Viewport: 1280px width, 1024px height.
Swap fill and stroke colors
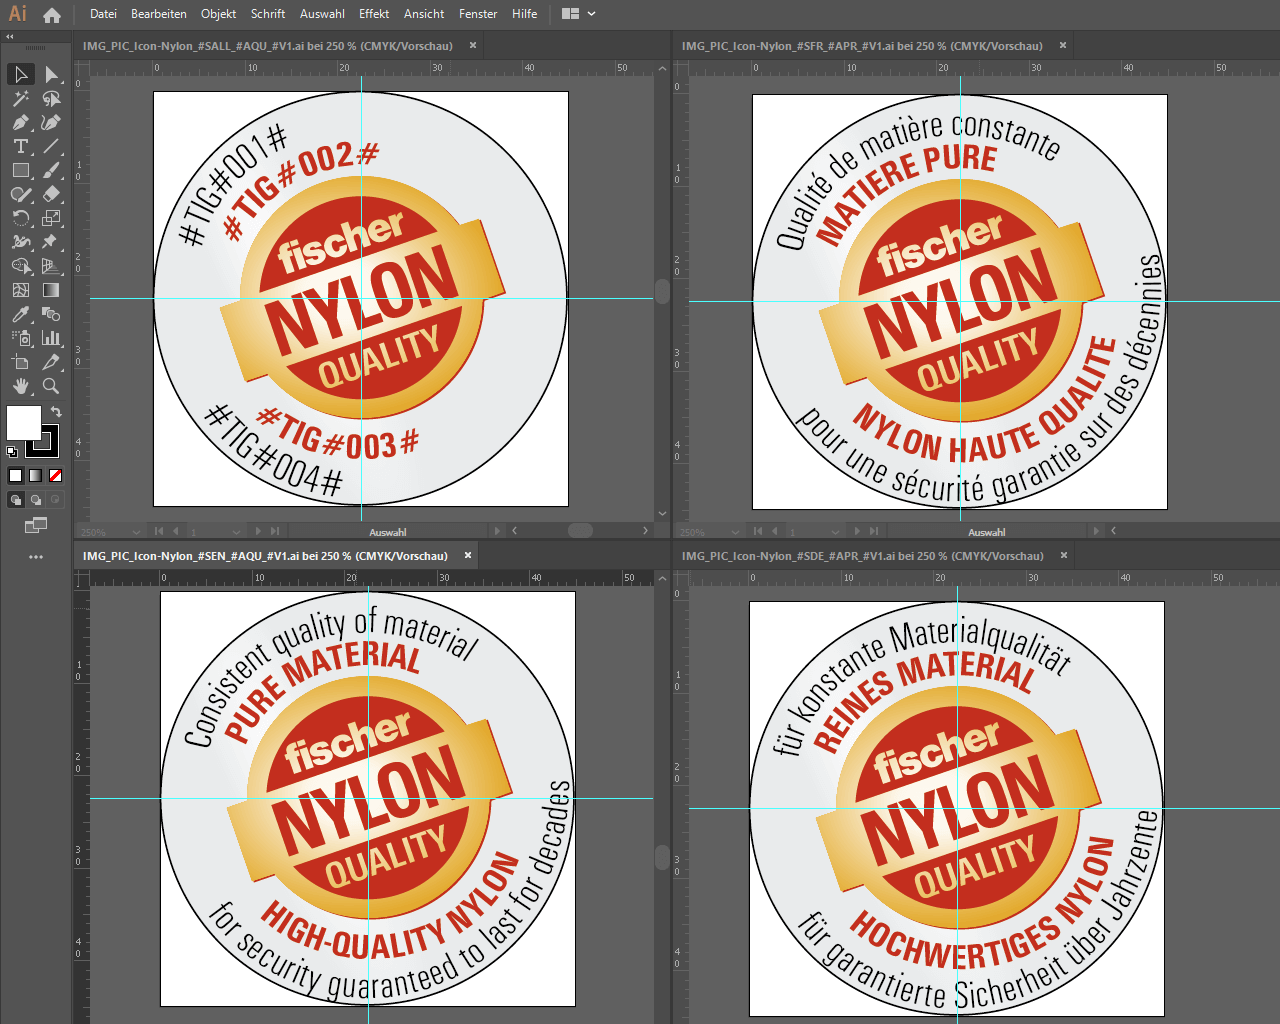(56, 412)
